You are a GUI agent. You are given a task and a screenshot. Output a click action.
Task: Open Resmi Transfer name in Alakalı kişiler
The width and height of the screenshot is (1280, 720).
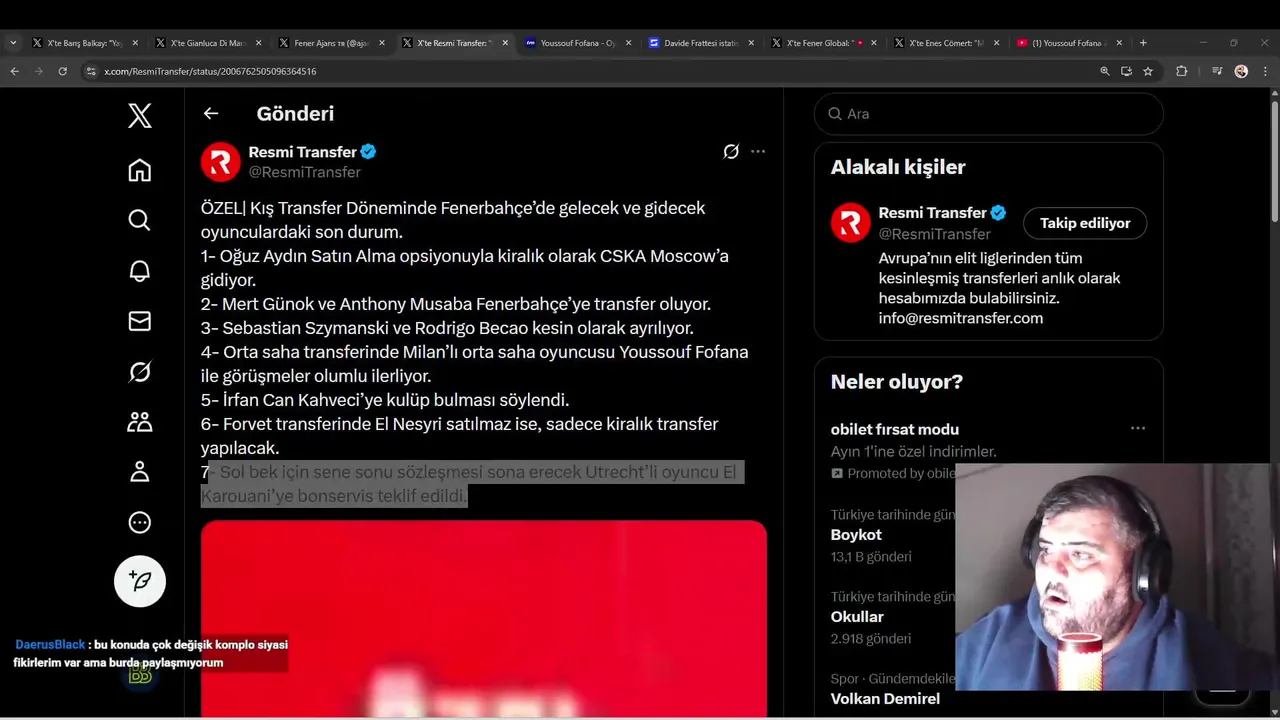tap(932, 213)
